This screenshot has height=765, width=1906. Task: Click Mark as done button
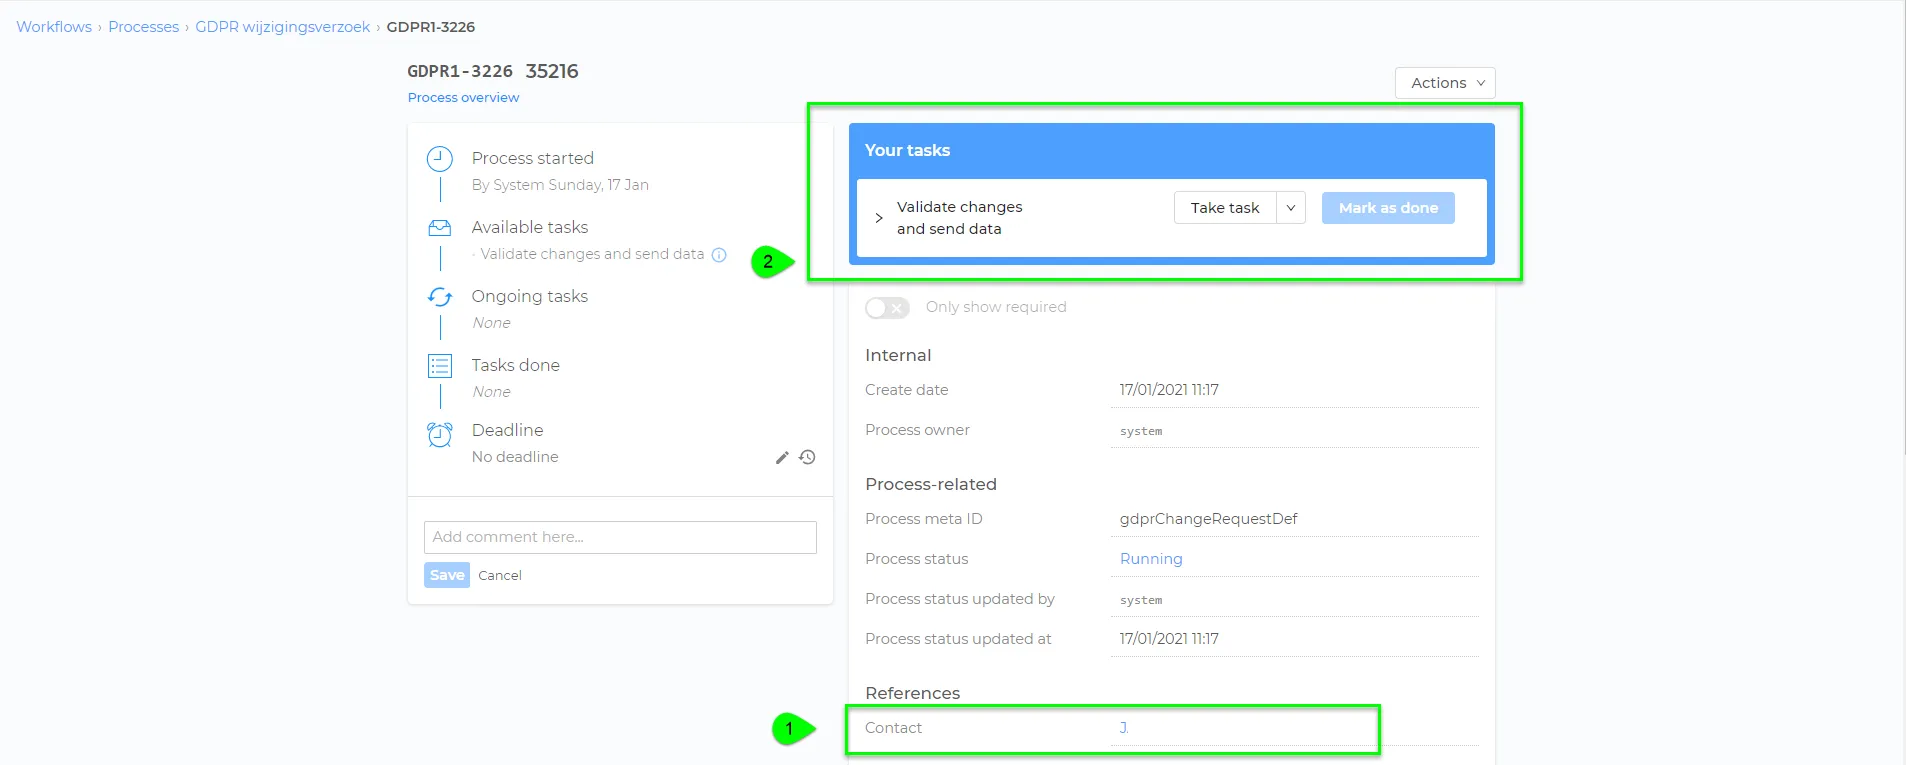pyautogui.click(x=1388, y=208)
